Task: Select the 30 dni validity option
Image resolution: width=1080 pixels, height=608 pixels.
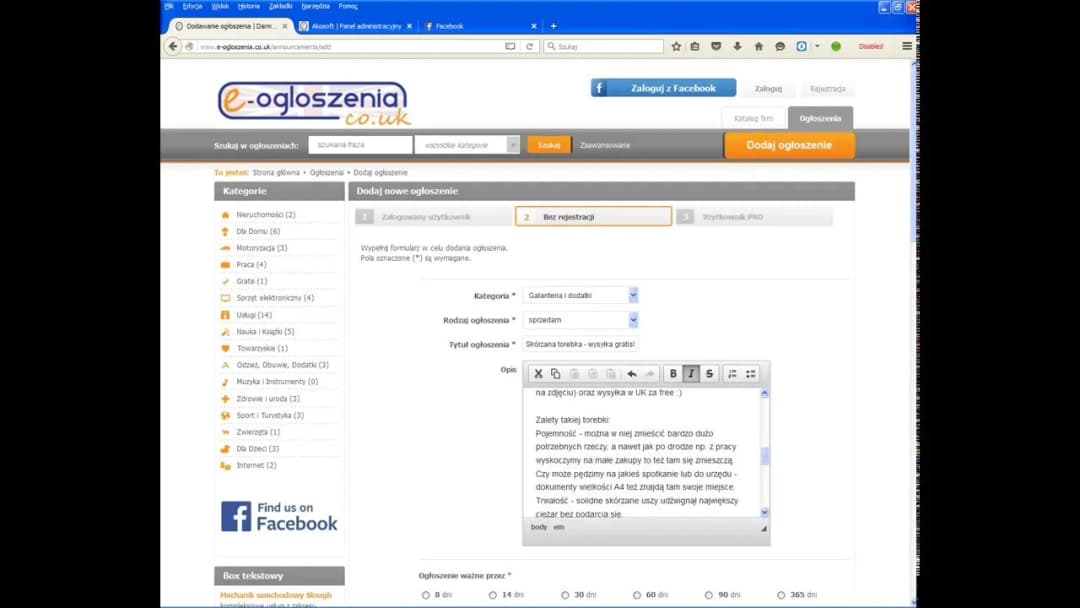Action: click(x=565, y=595)
